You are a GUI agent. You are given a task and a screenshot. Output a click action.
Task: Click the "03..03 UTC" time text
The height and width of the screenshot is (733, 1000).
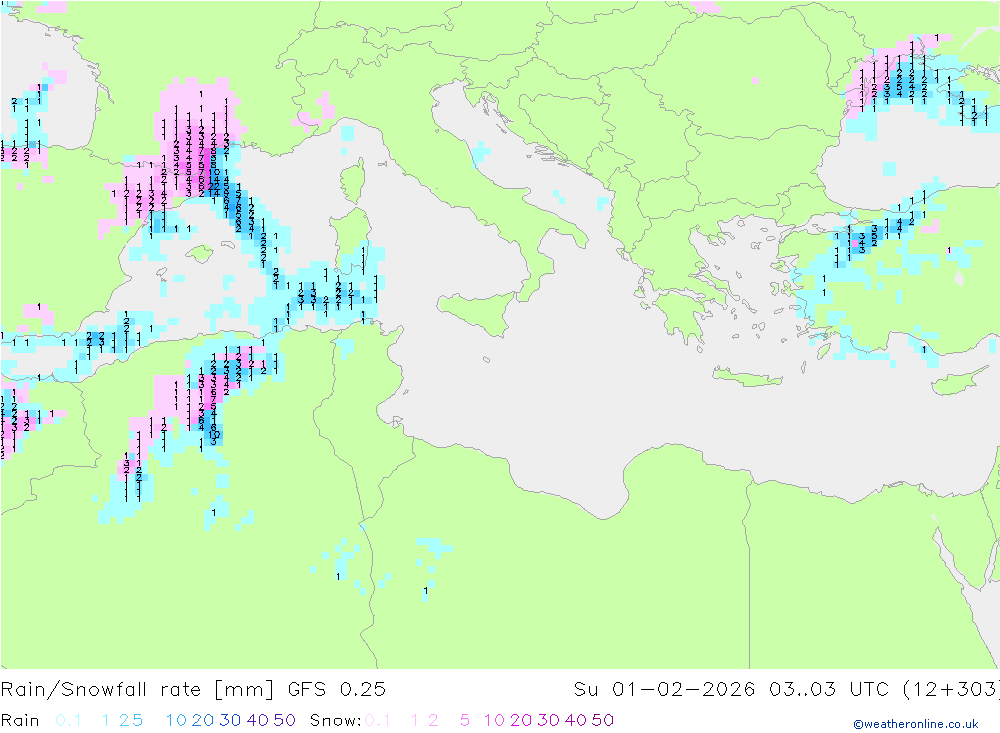pyautogui.click(x=829, y=690)
